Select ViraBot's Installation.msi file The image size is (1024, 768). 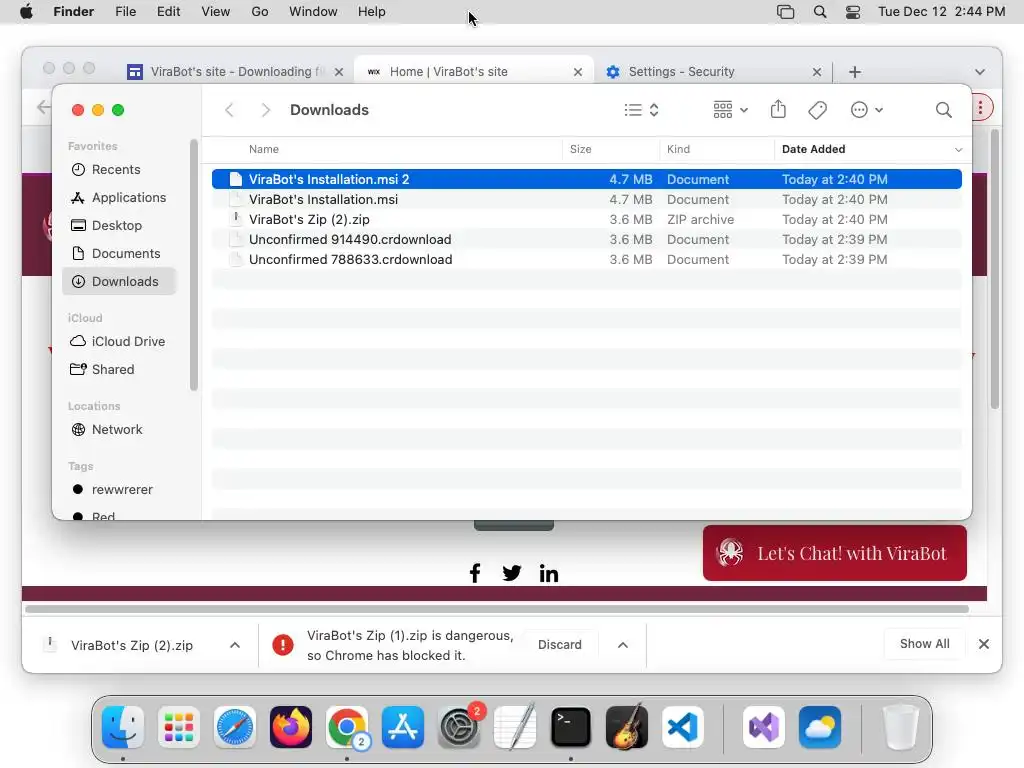pyautogui.click(x=586, y=199)
